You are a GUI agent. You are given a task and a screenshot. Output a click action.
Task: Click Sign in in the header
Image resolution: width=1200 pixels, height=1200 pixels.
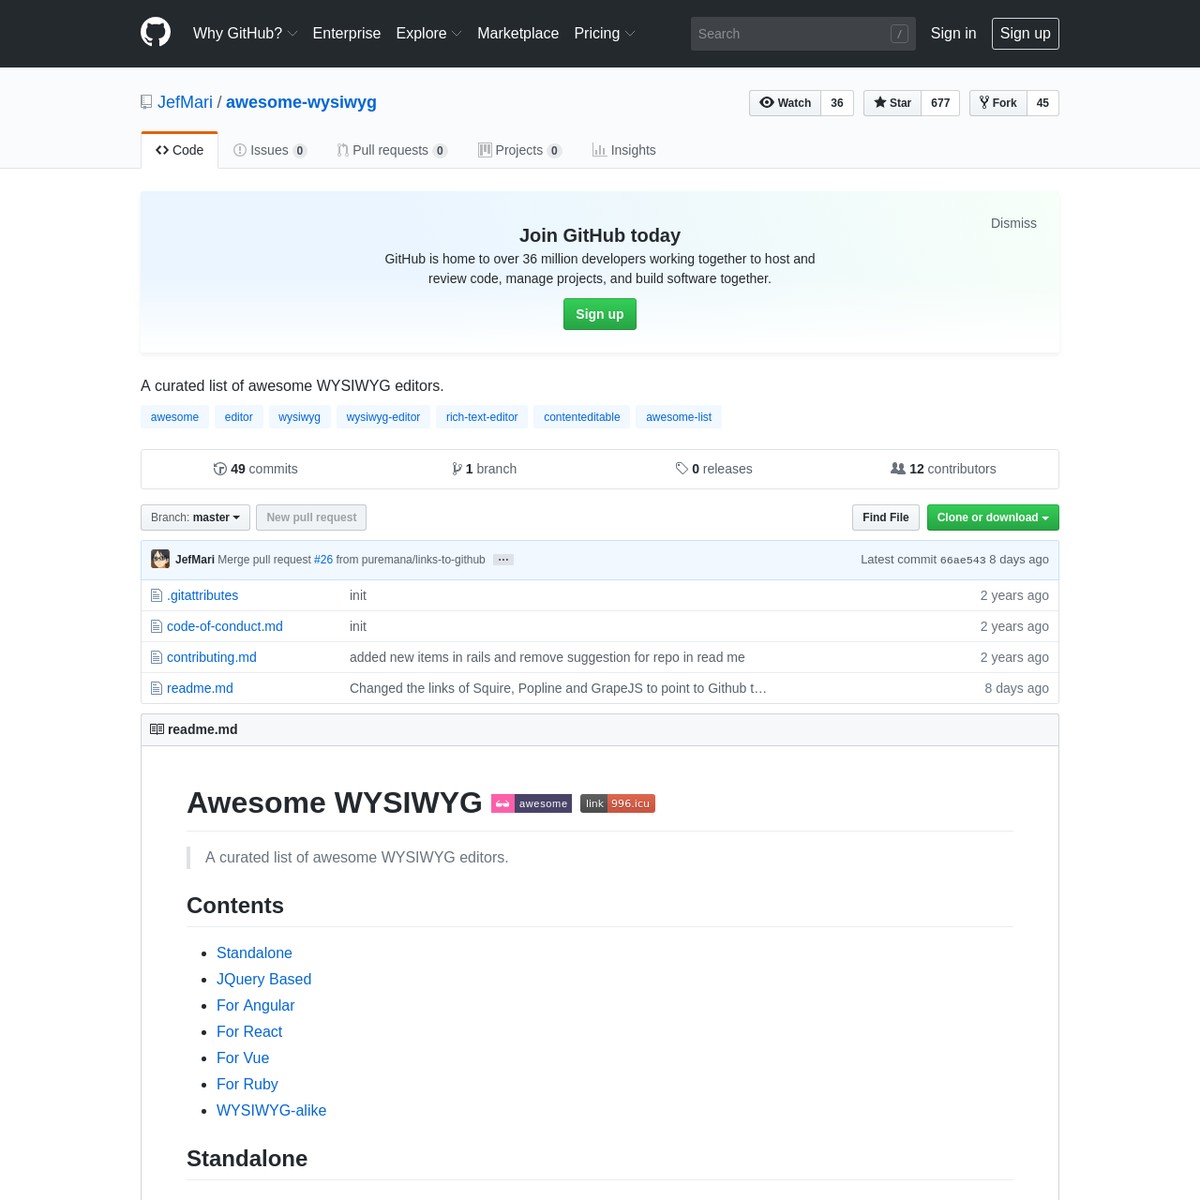pos(953,33)
